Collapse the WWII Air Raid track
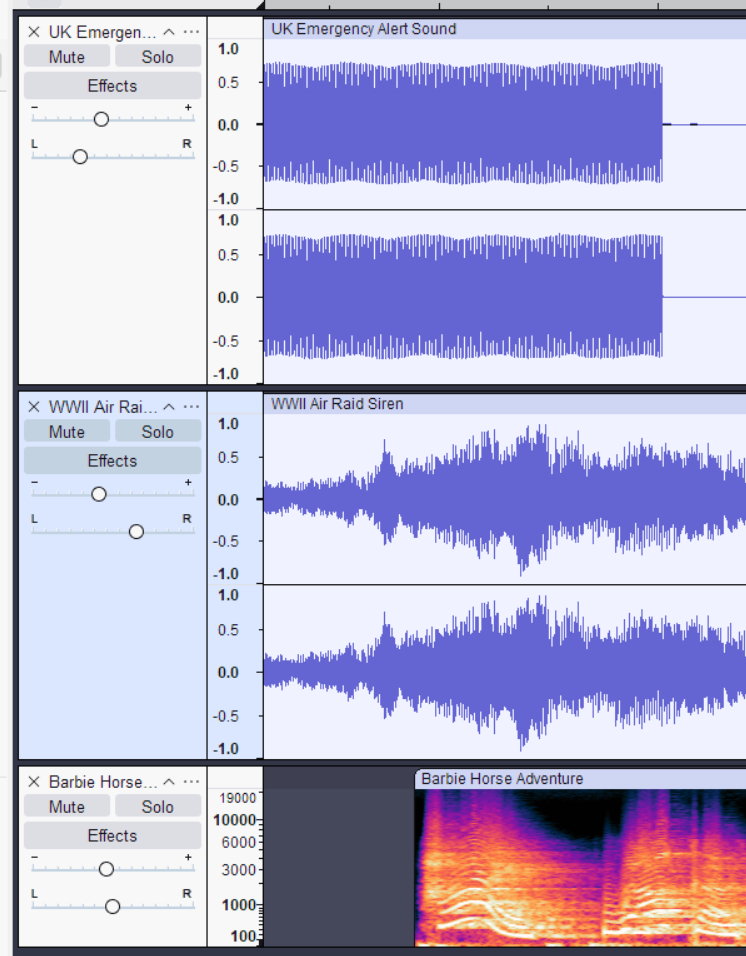The height and width of the screenshot is (956, 746). click(169, 407)
